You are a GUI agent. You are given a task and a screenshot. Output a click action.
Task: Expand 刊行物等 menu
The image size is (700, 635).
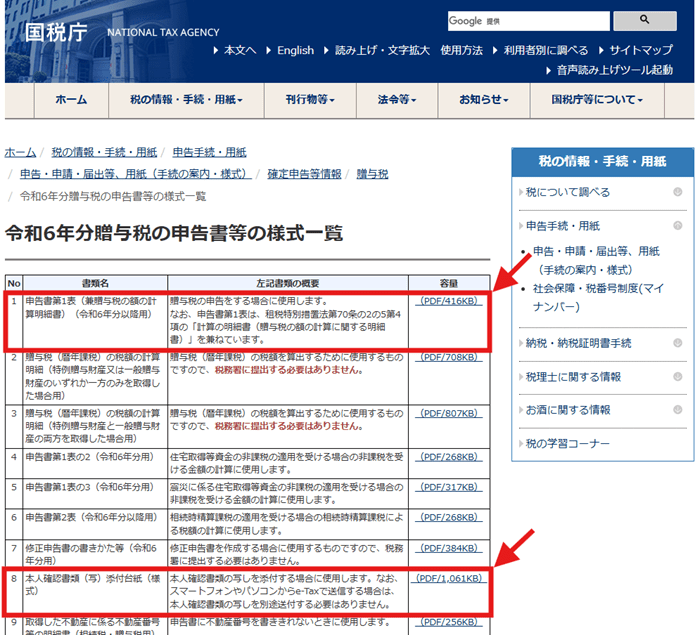310,100
